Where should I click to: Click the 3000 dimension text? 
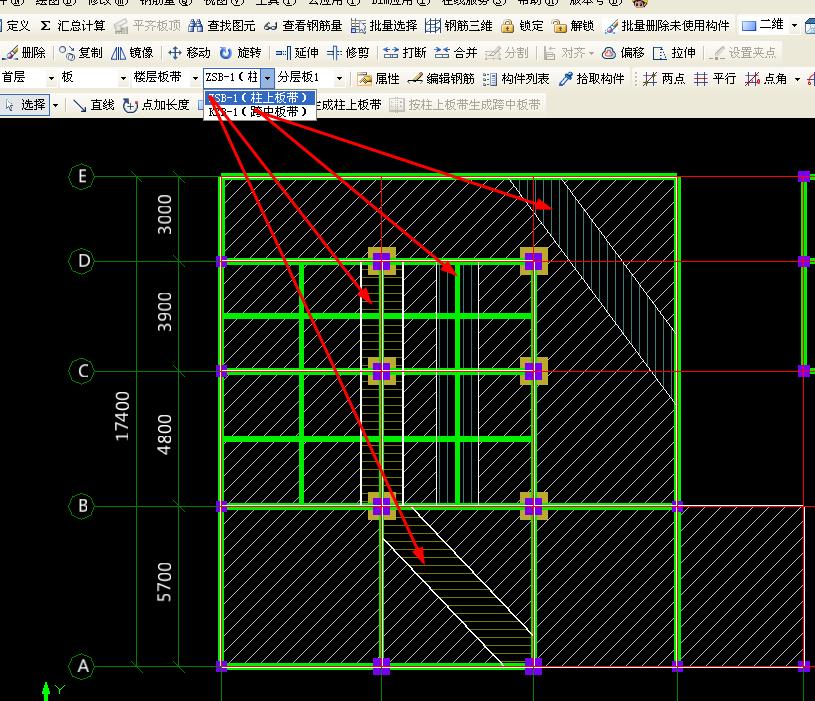(x=164, y=215)
